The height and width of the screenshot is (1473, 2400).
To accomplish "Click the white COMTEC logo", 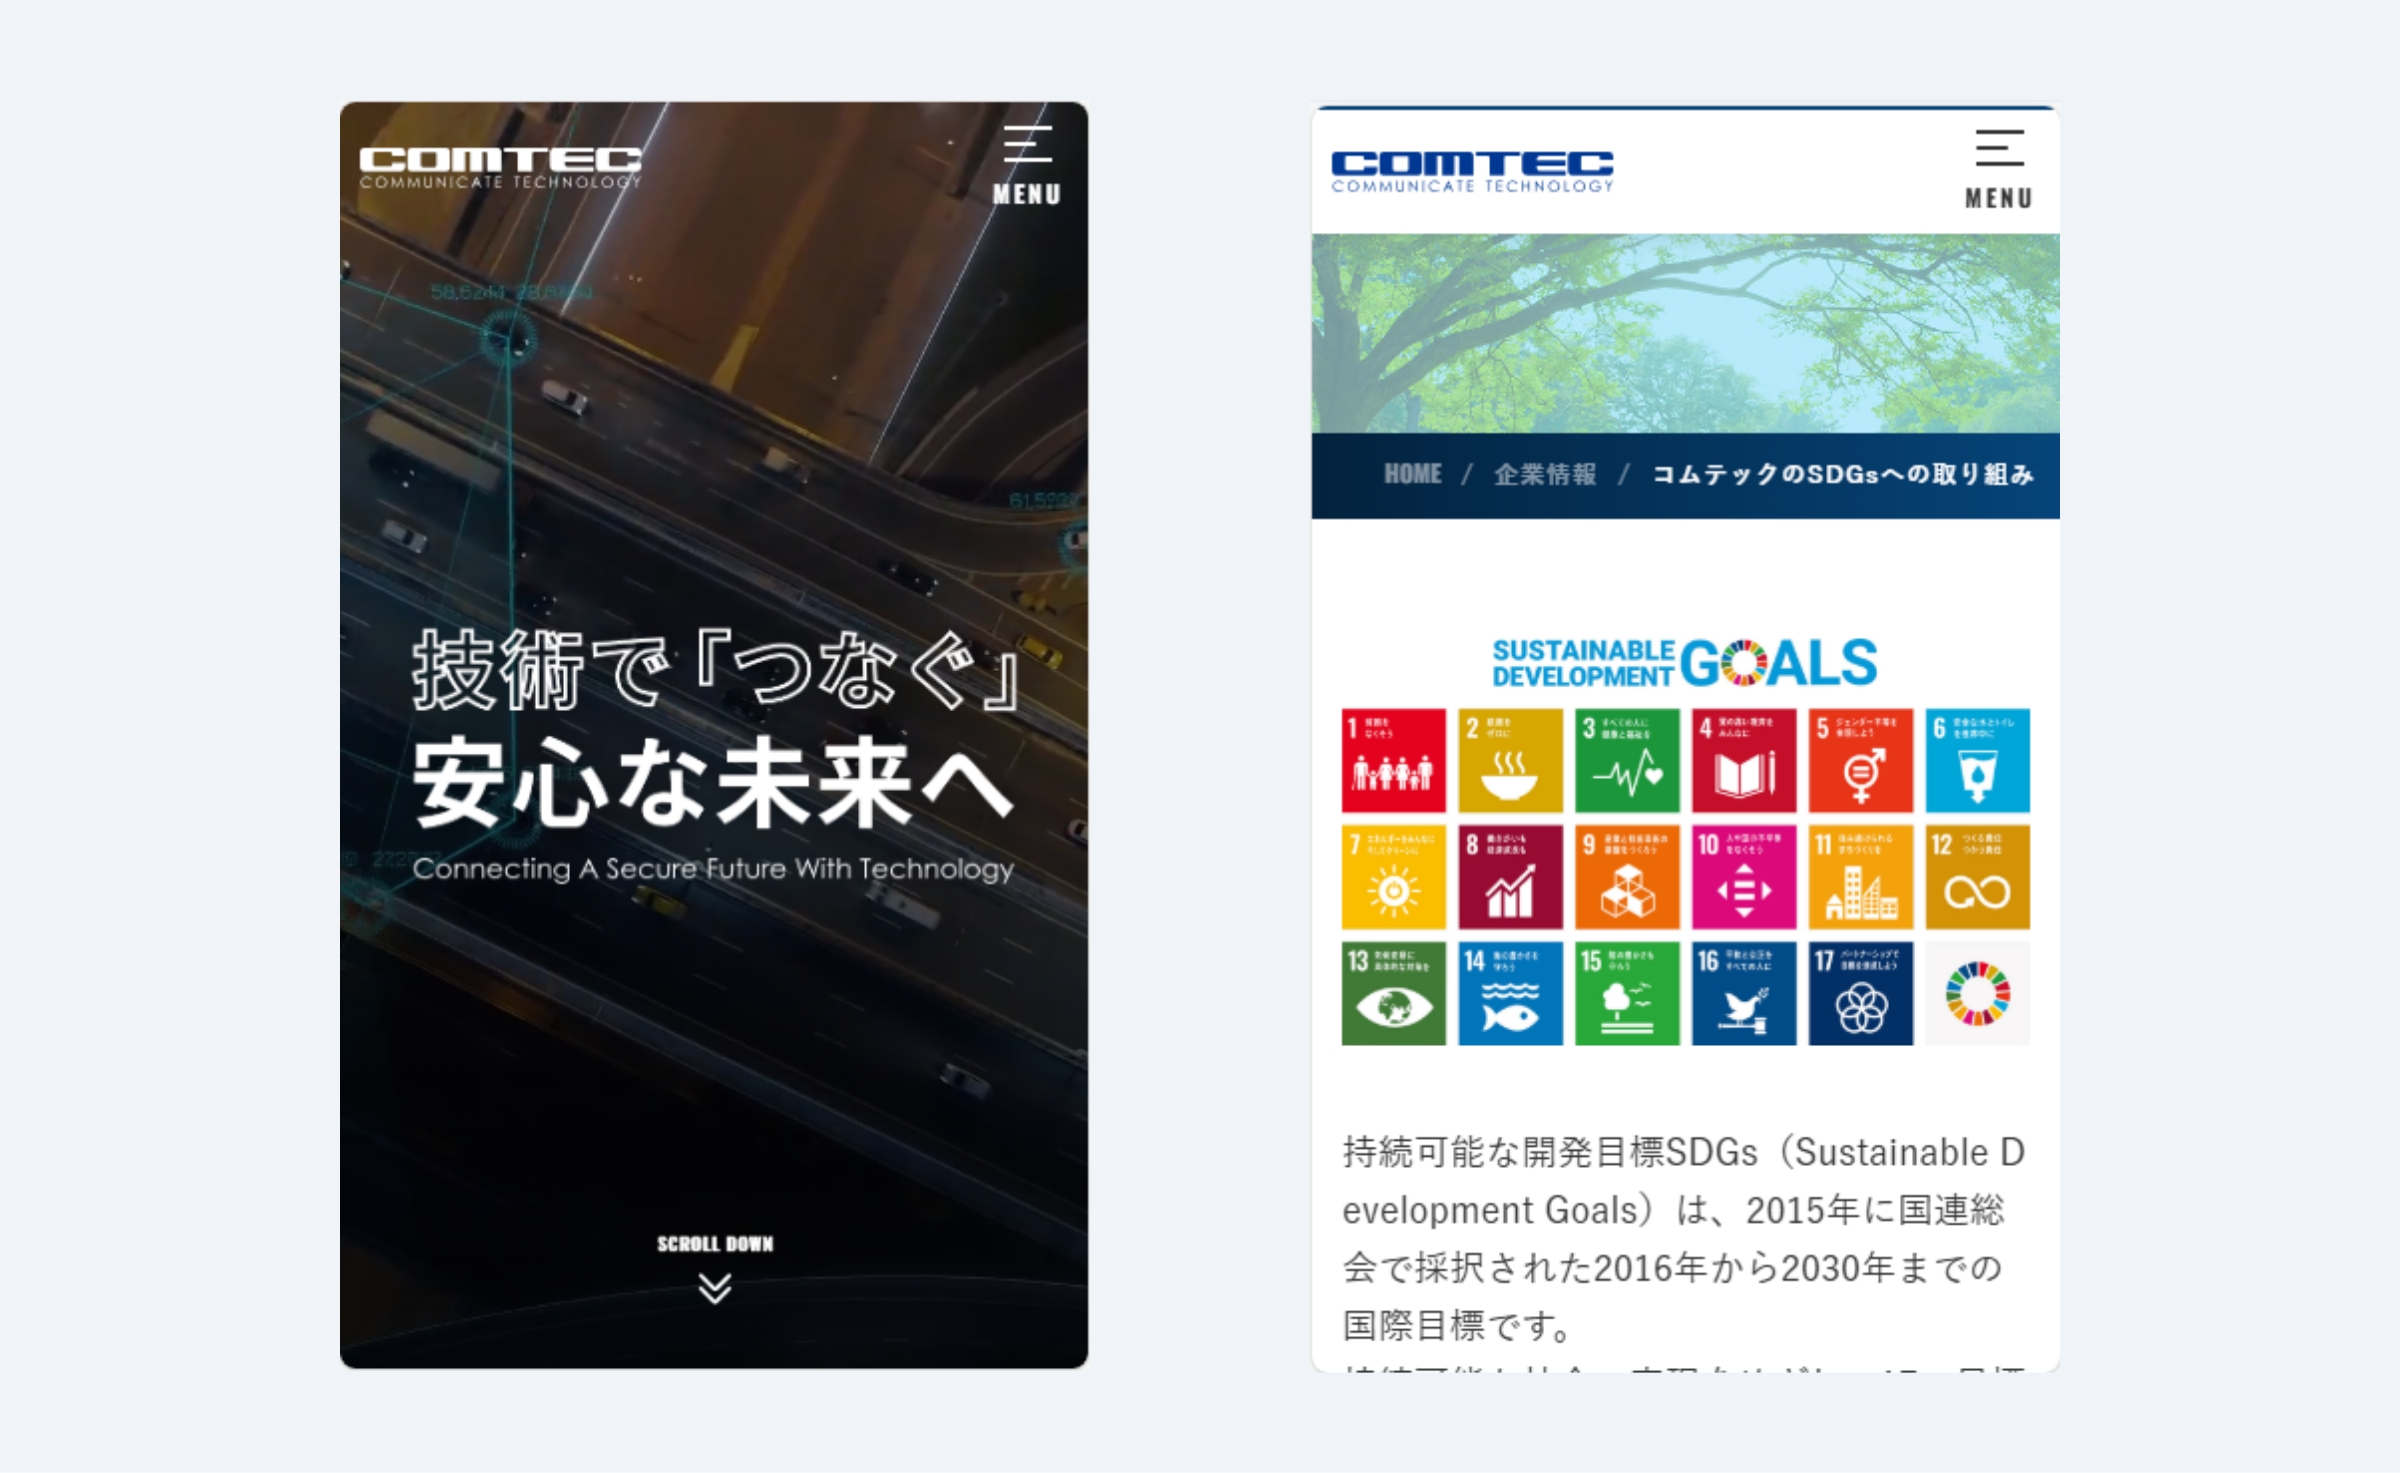I will (x=500, y=167).
